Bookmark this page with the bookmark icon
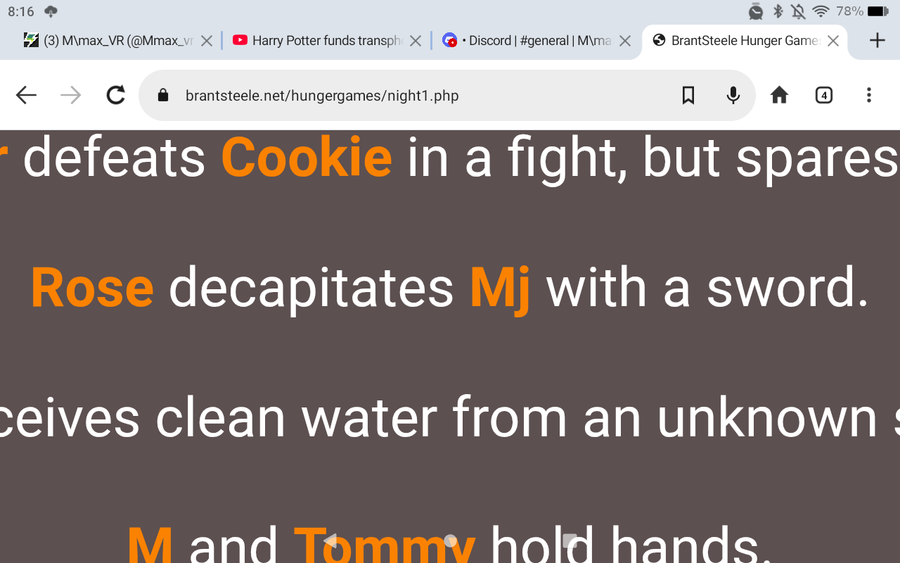The height and width of the screenshot is (563, 900). [688, 95]
